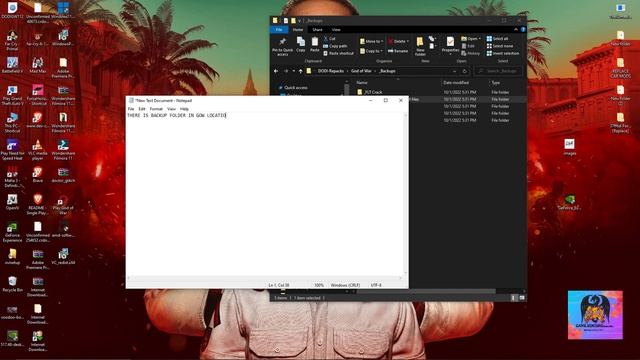
Task: Open the VLC media player desktop icon
Action: click(x=38, y=149)
